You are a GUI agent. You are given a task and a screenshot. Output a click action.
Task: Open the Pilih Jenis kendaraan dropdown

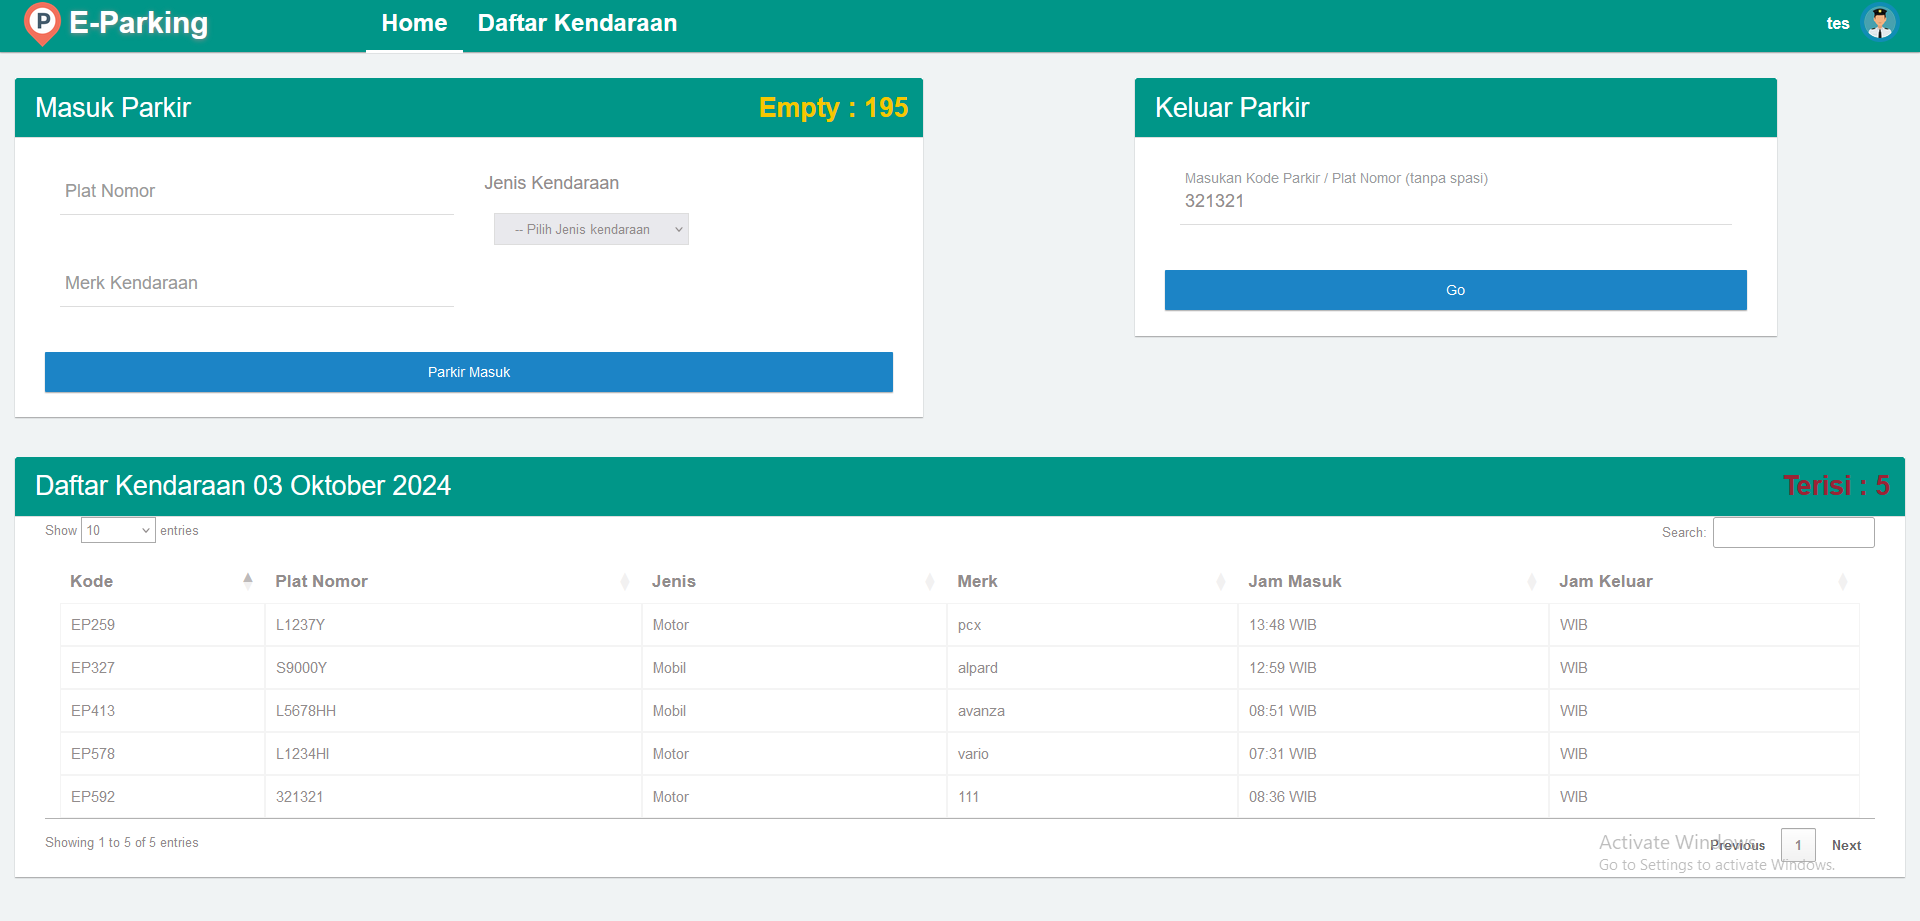pyautogui.click(x=590, y=229)
